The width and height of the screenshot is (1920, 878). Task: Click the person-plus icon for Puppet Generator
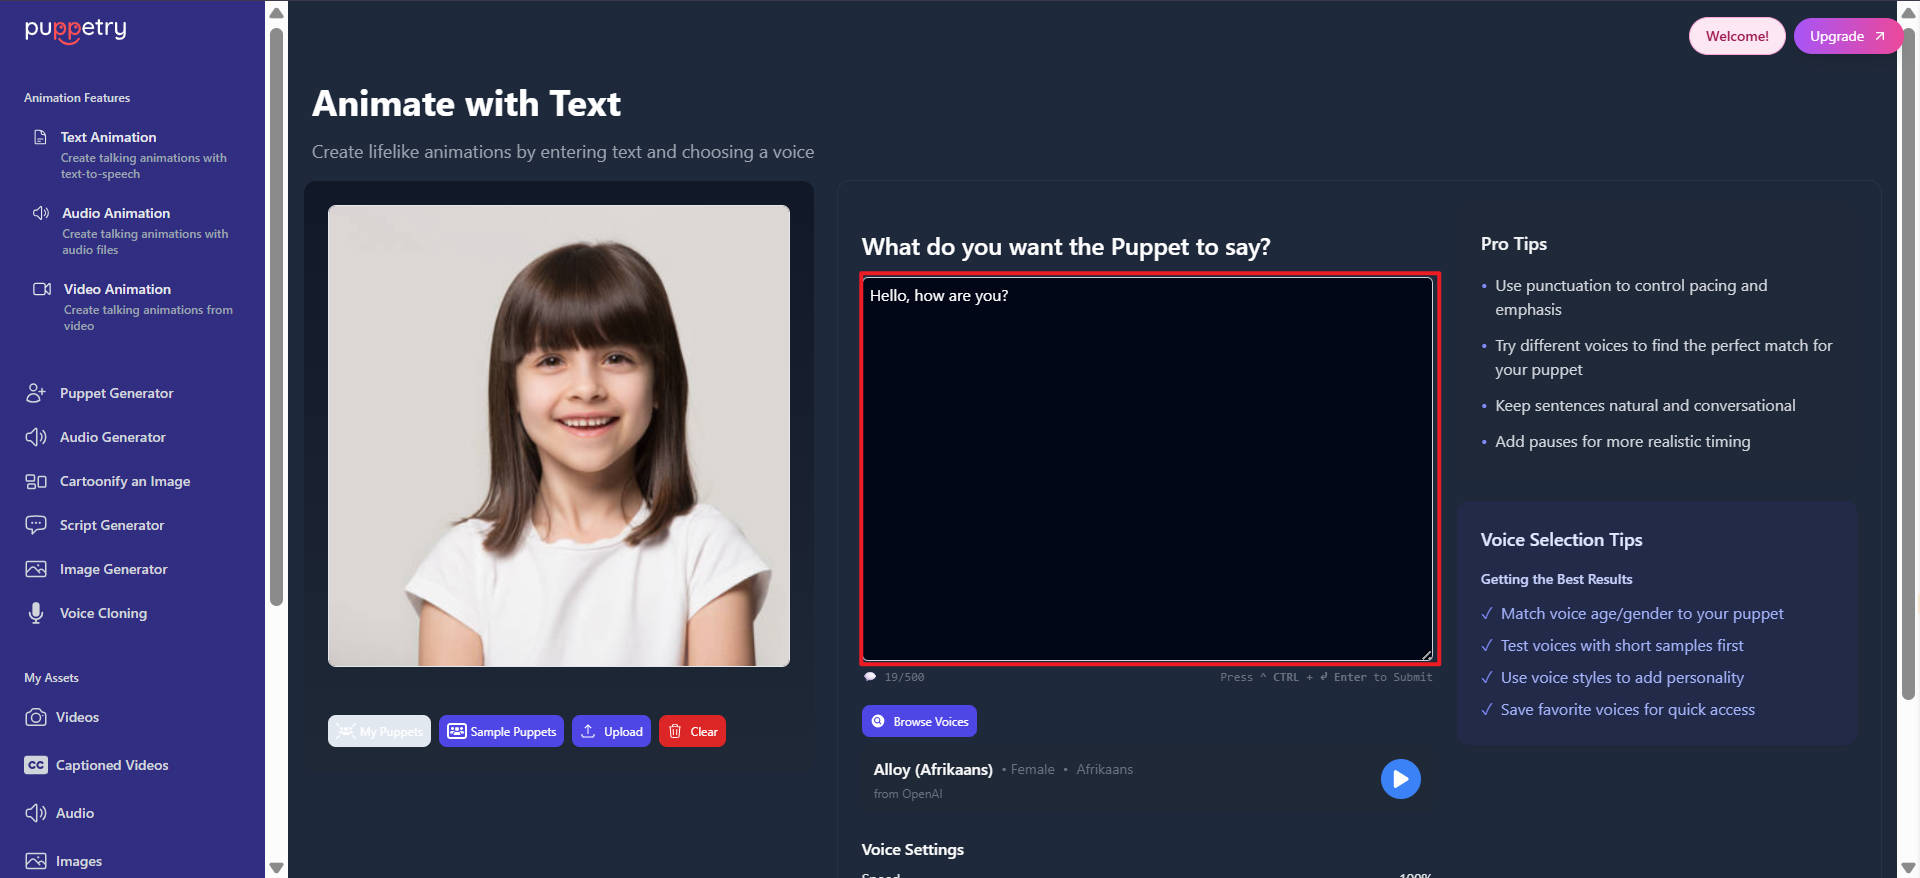coord(36,393)
